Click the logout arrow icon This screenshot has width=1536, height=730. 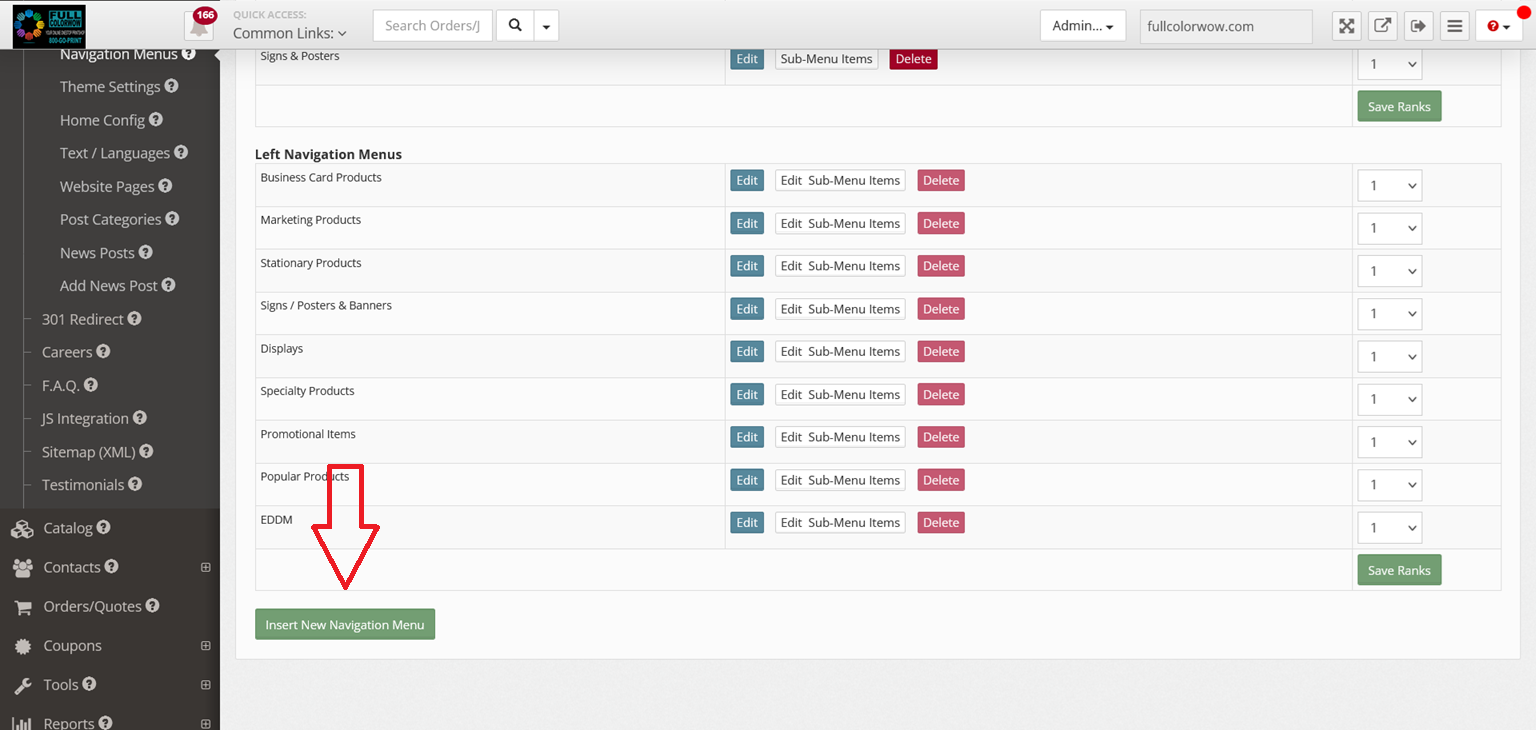pyautogui.click(x=1418, y=26)
